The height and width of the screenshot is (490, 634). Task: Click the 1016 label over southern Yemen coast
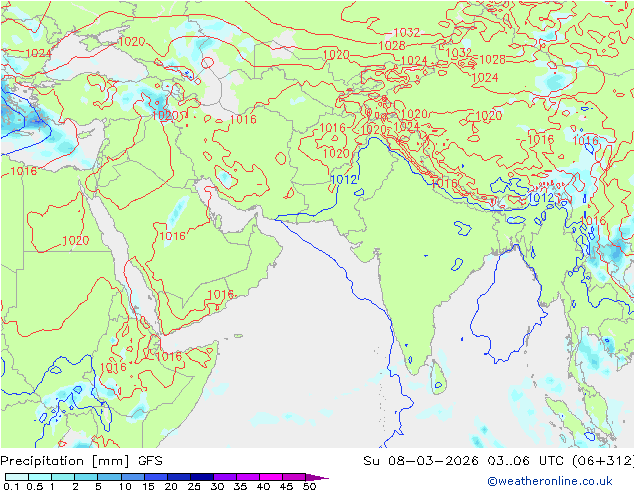coord(220,294)
